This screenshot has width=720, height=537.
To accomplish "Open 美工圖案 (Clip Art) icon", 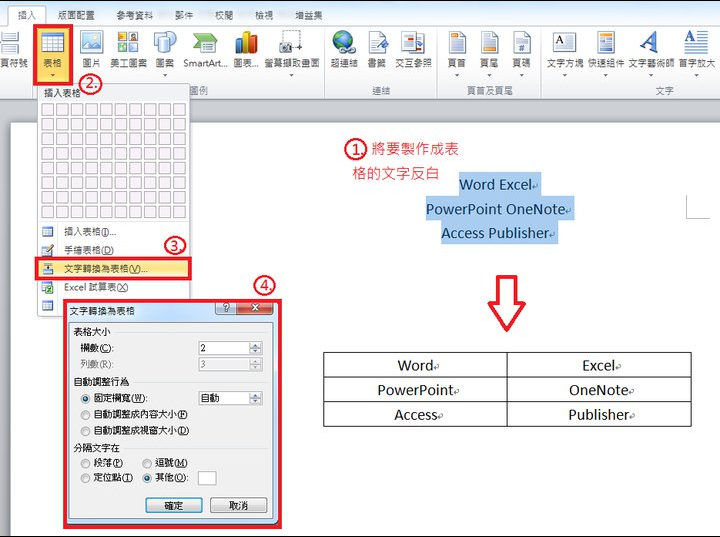I will tap(128, 42).
